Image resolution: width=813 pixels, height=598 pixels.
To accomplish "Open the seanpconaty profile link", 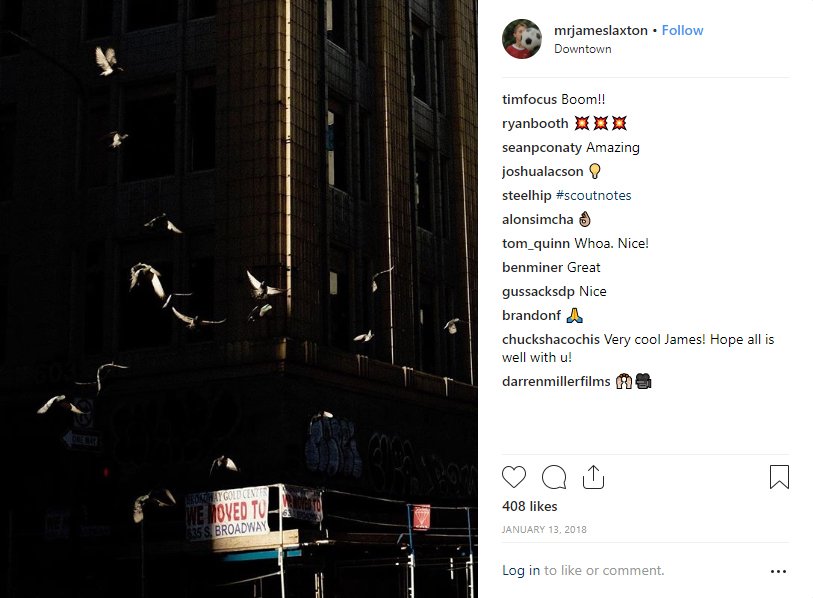I will click(542, 147).
